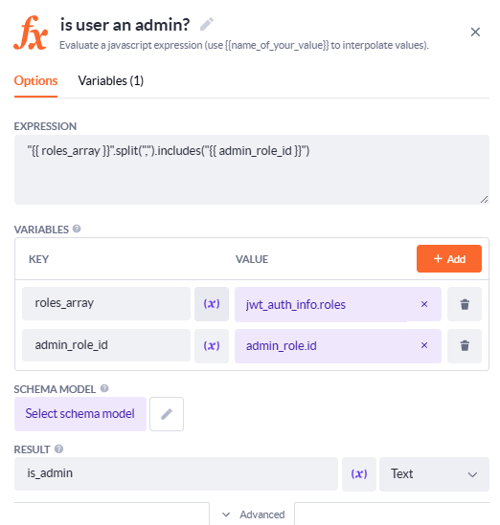Delete the roles_array variable row
This screenshot has width=500, height=525.
click(465, 304)
